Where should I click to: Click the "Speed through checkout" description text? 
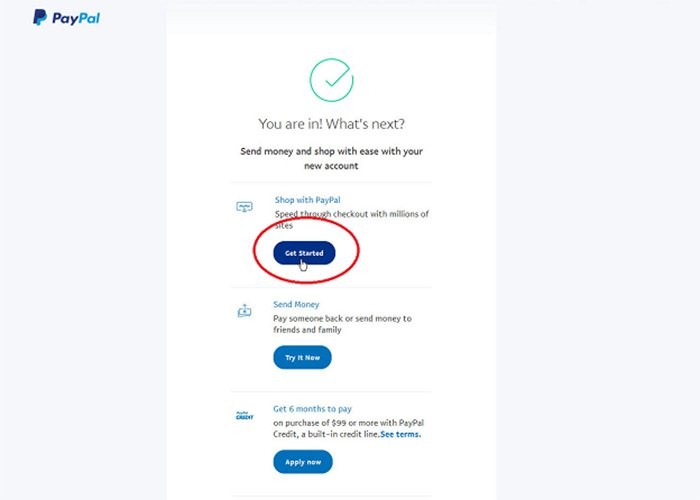(352, 219)
